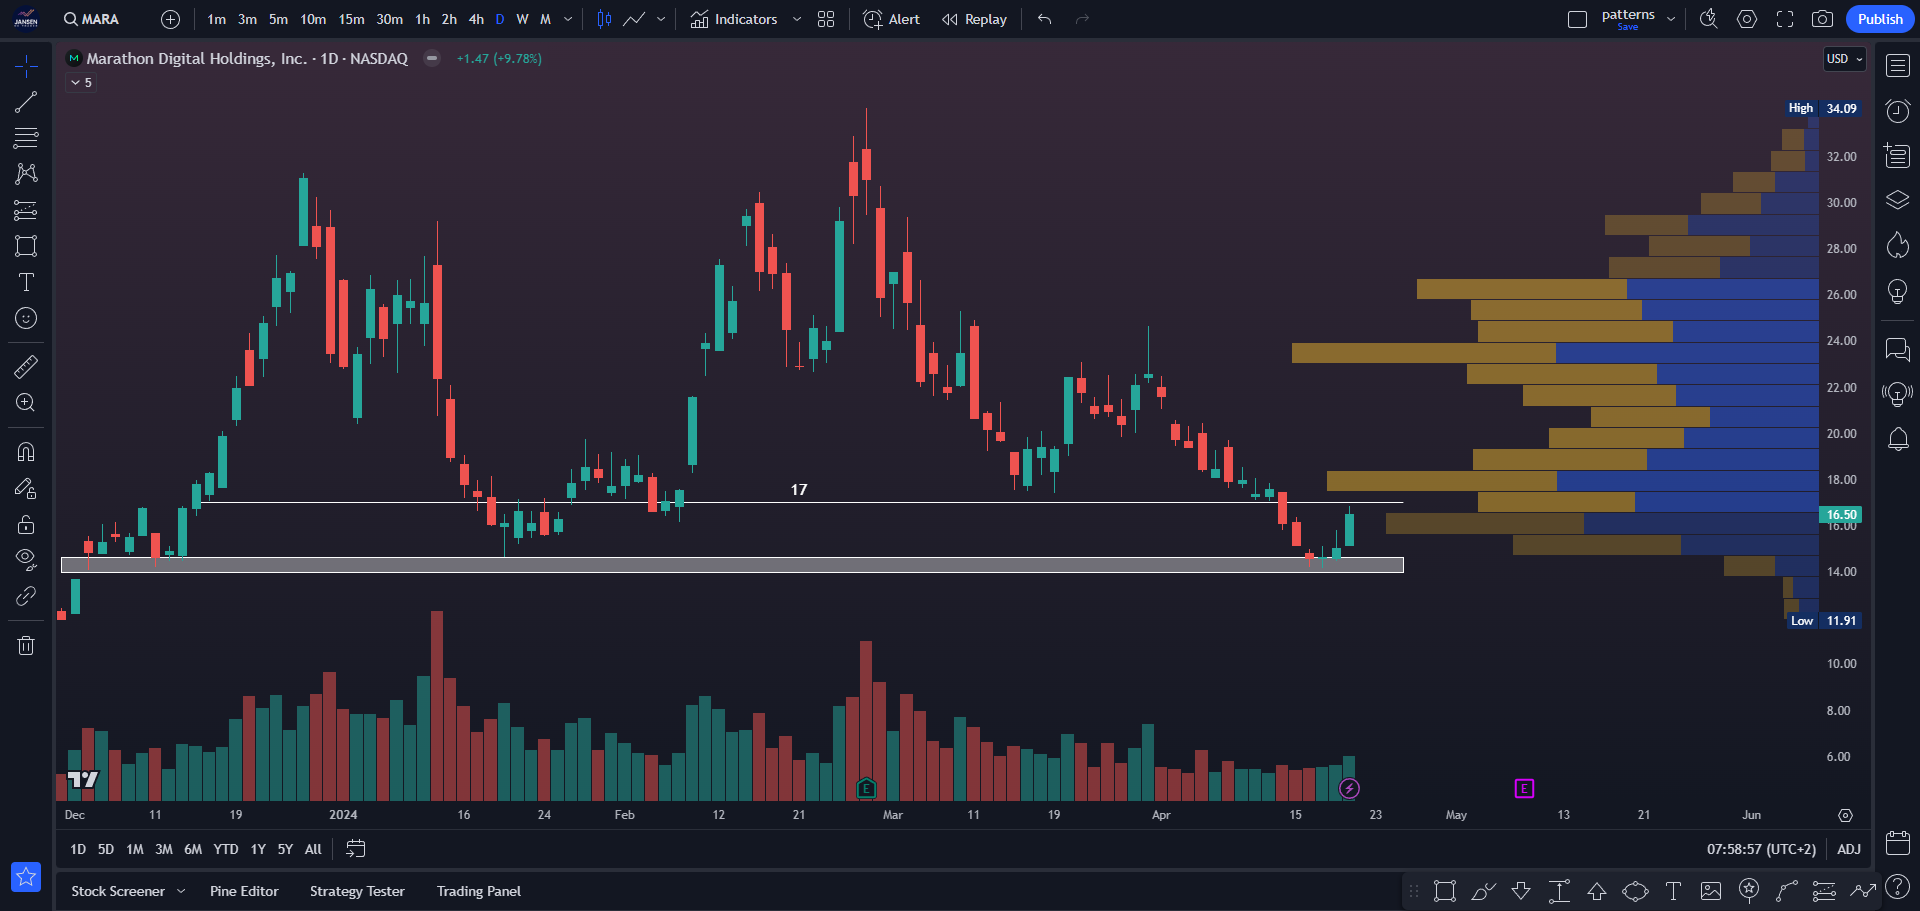Hide all drawings with eye icon
The width and height of the screenshot is (1920, 911).
tap(26, 560)
